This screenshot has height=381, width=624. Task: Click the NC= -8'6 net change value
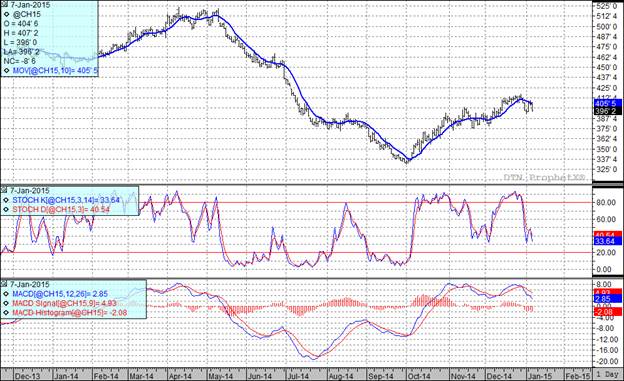20,61
